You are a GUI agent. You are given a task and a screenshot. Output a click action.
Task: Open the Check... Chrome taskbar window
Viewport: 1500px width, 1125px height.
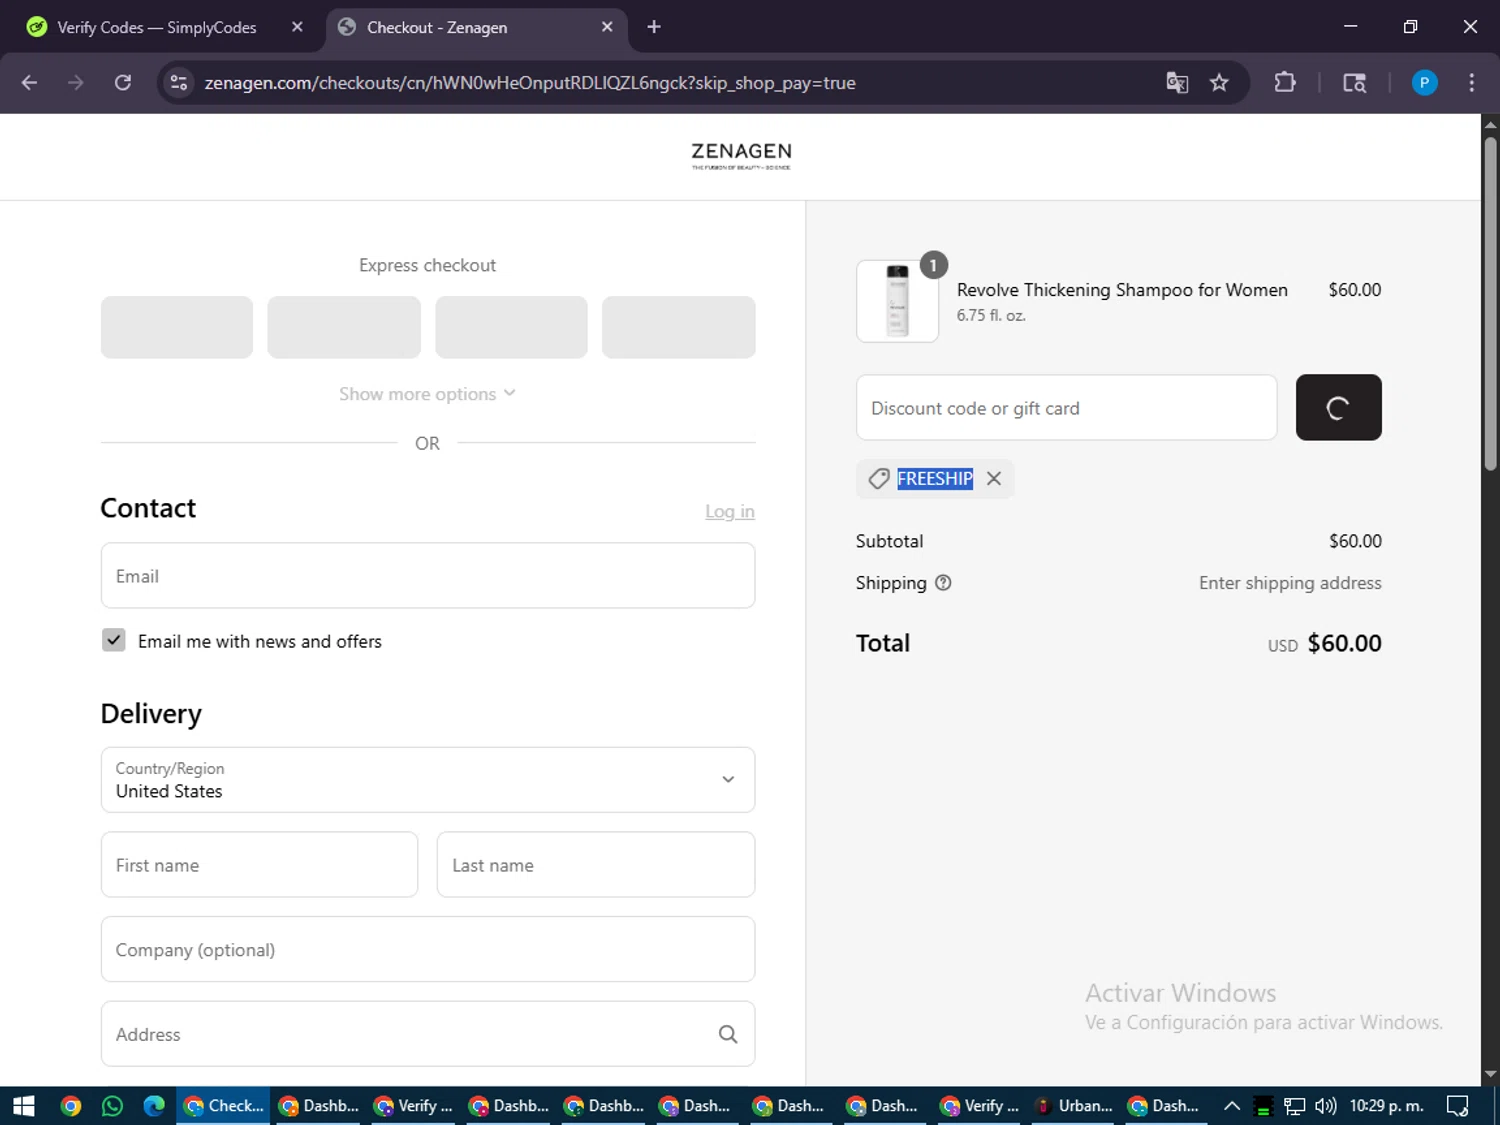coord(224,1106)
